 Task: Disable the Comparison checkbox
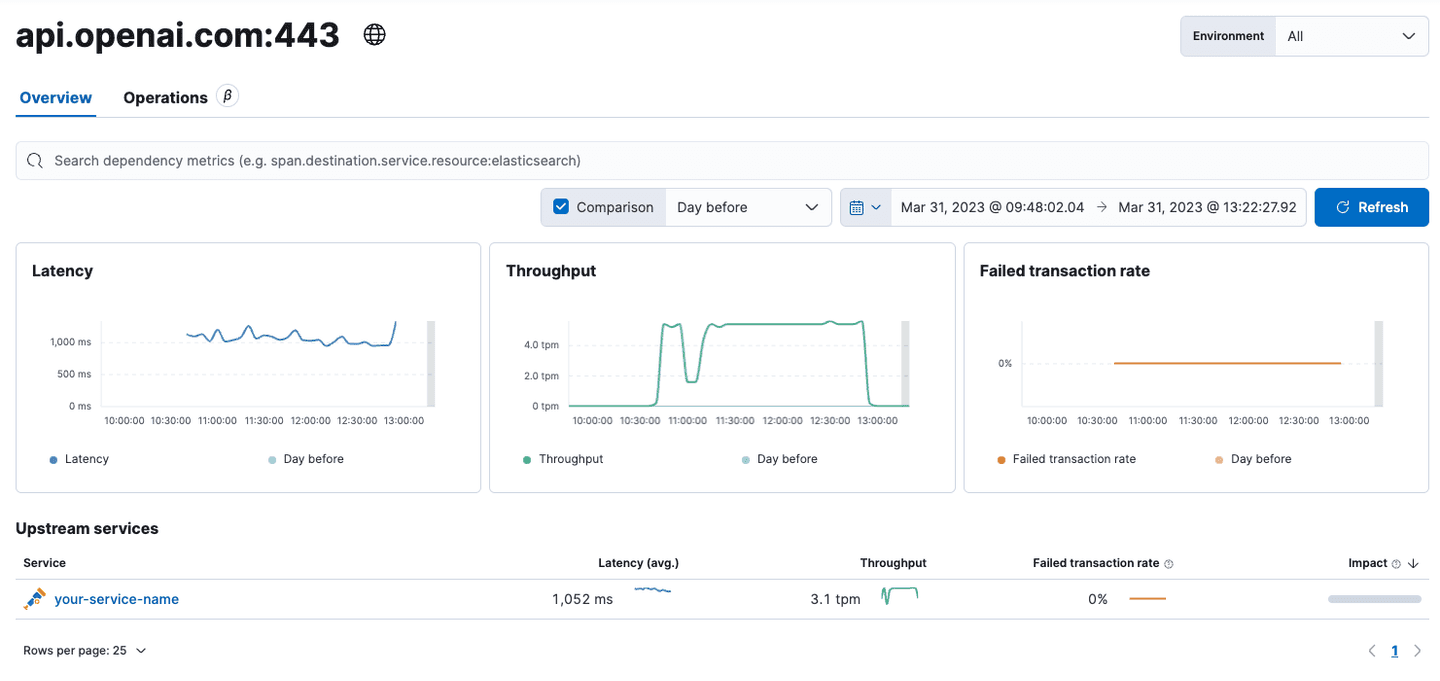pos(562,207)
